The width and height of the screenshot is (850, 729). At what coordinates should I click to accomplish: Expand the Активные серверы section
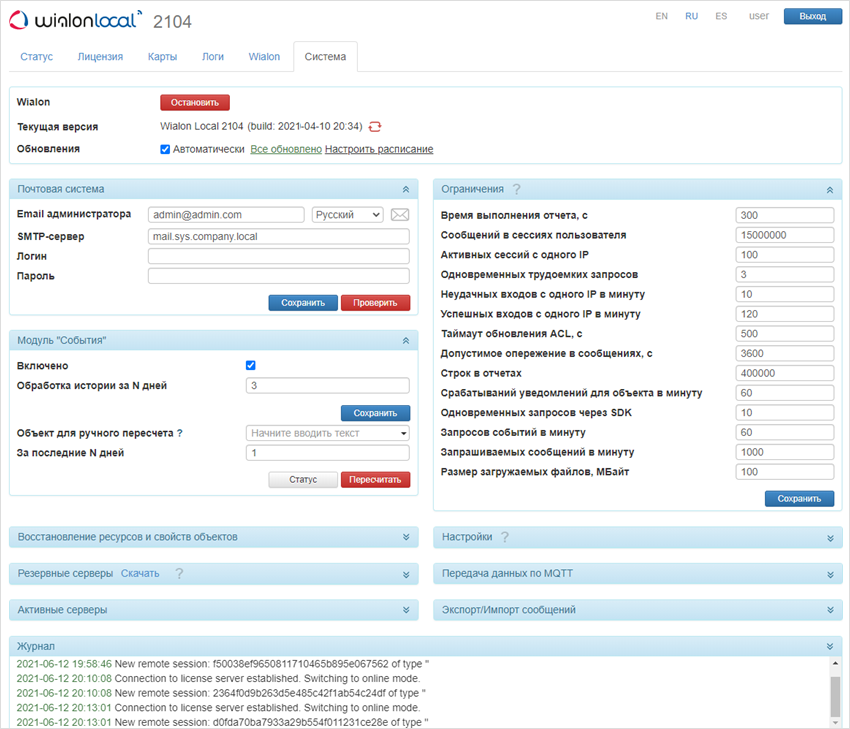[405, 610]
